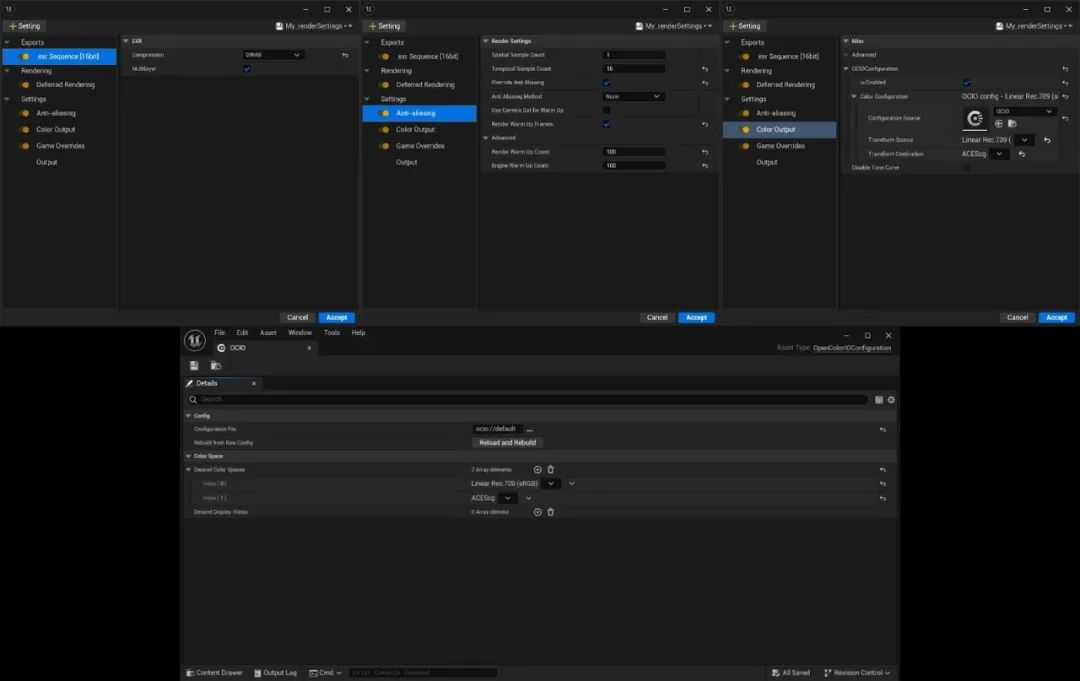
Task: Add element to Desired Color Spaces array
Action: pyautogui.click(x=537, y=470)
